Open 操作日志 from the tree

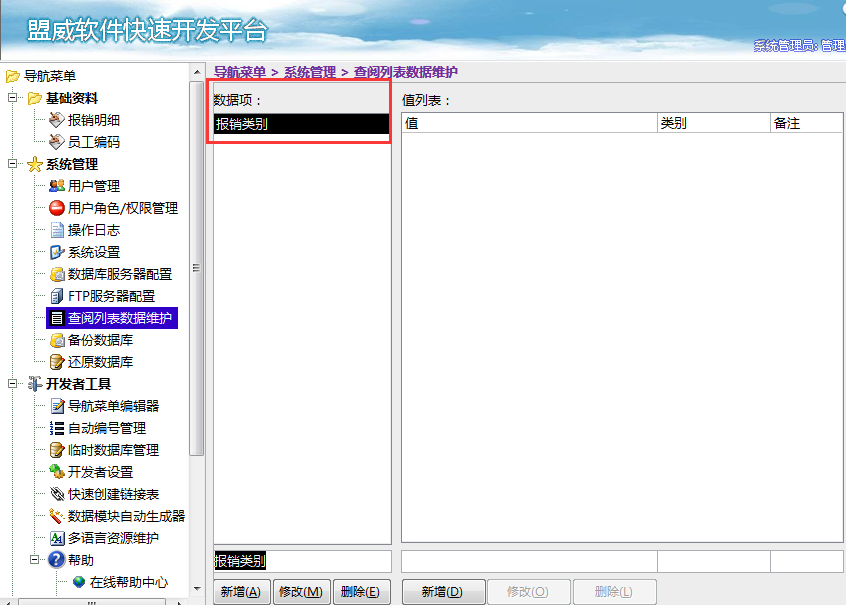click(x=94, y=230)
